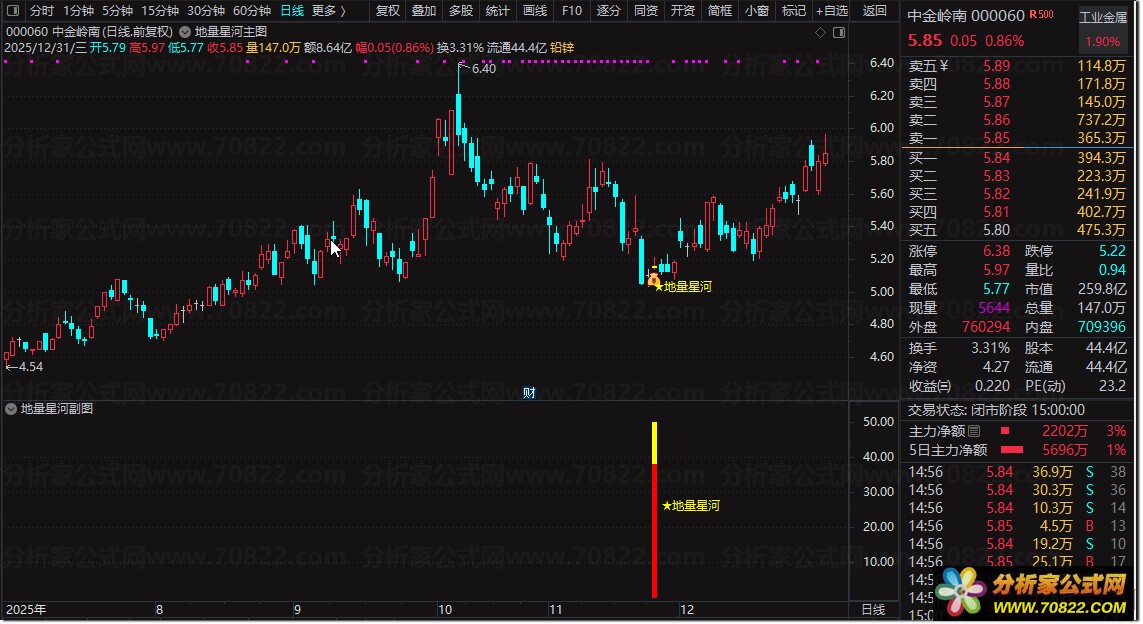The image size is (1143, 624).
Task: Click the 4.54 low price label
Action: [31, 367]
